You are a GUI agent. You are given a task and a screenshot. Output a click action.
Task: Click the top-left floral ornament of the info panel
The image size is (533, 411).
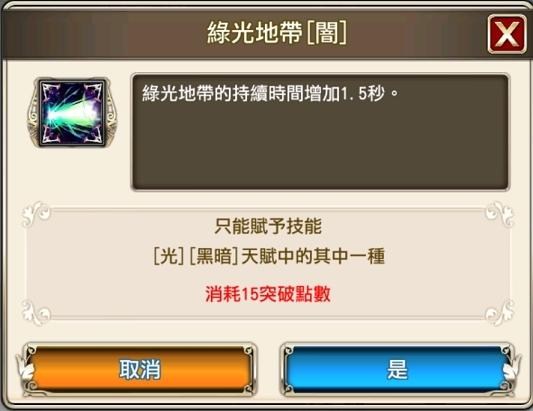tap(36, 213)
